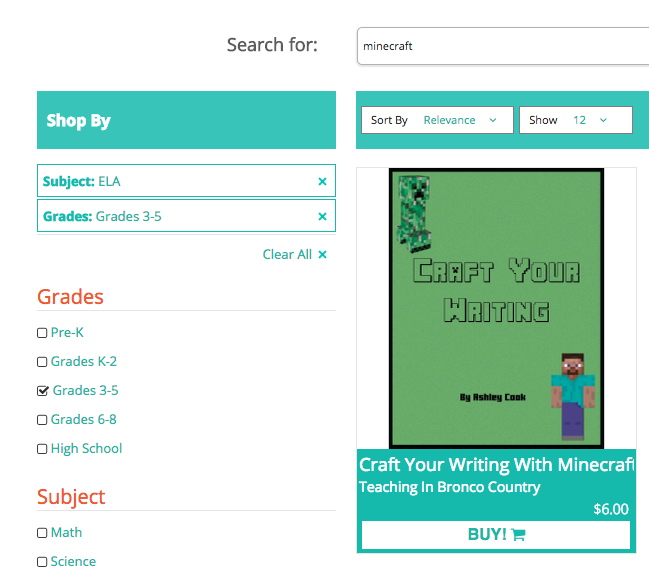Click the Clear All link text
Viewport: 649px width, 574px height.
pos(287,255)
